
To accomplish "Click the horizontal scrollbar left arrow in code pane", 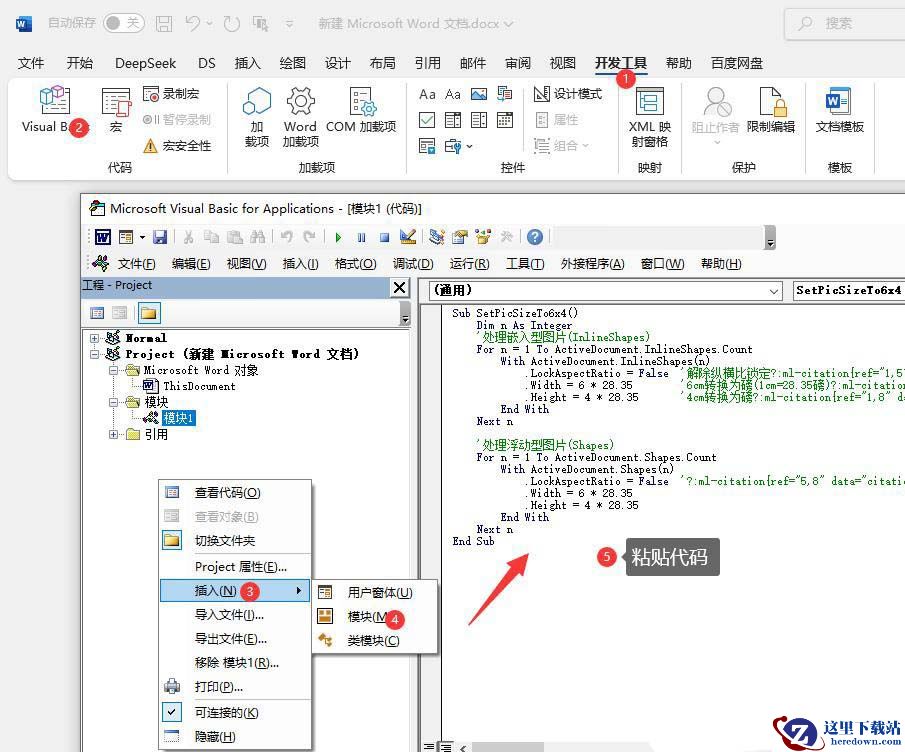I will [x=462, y=747].
